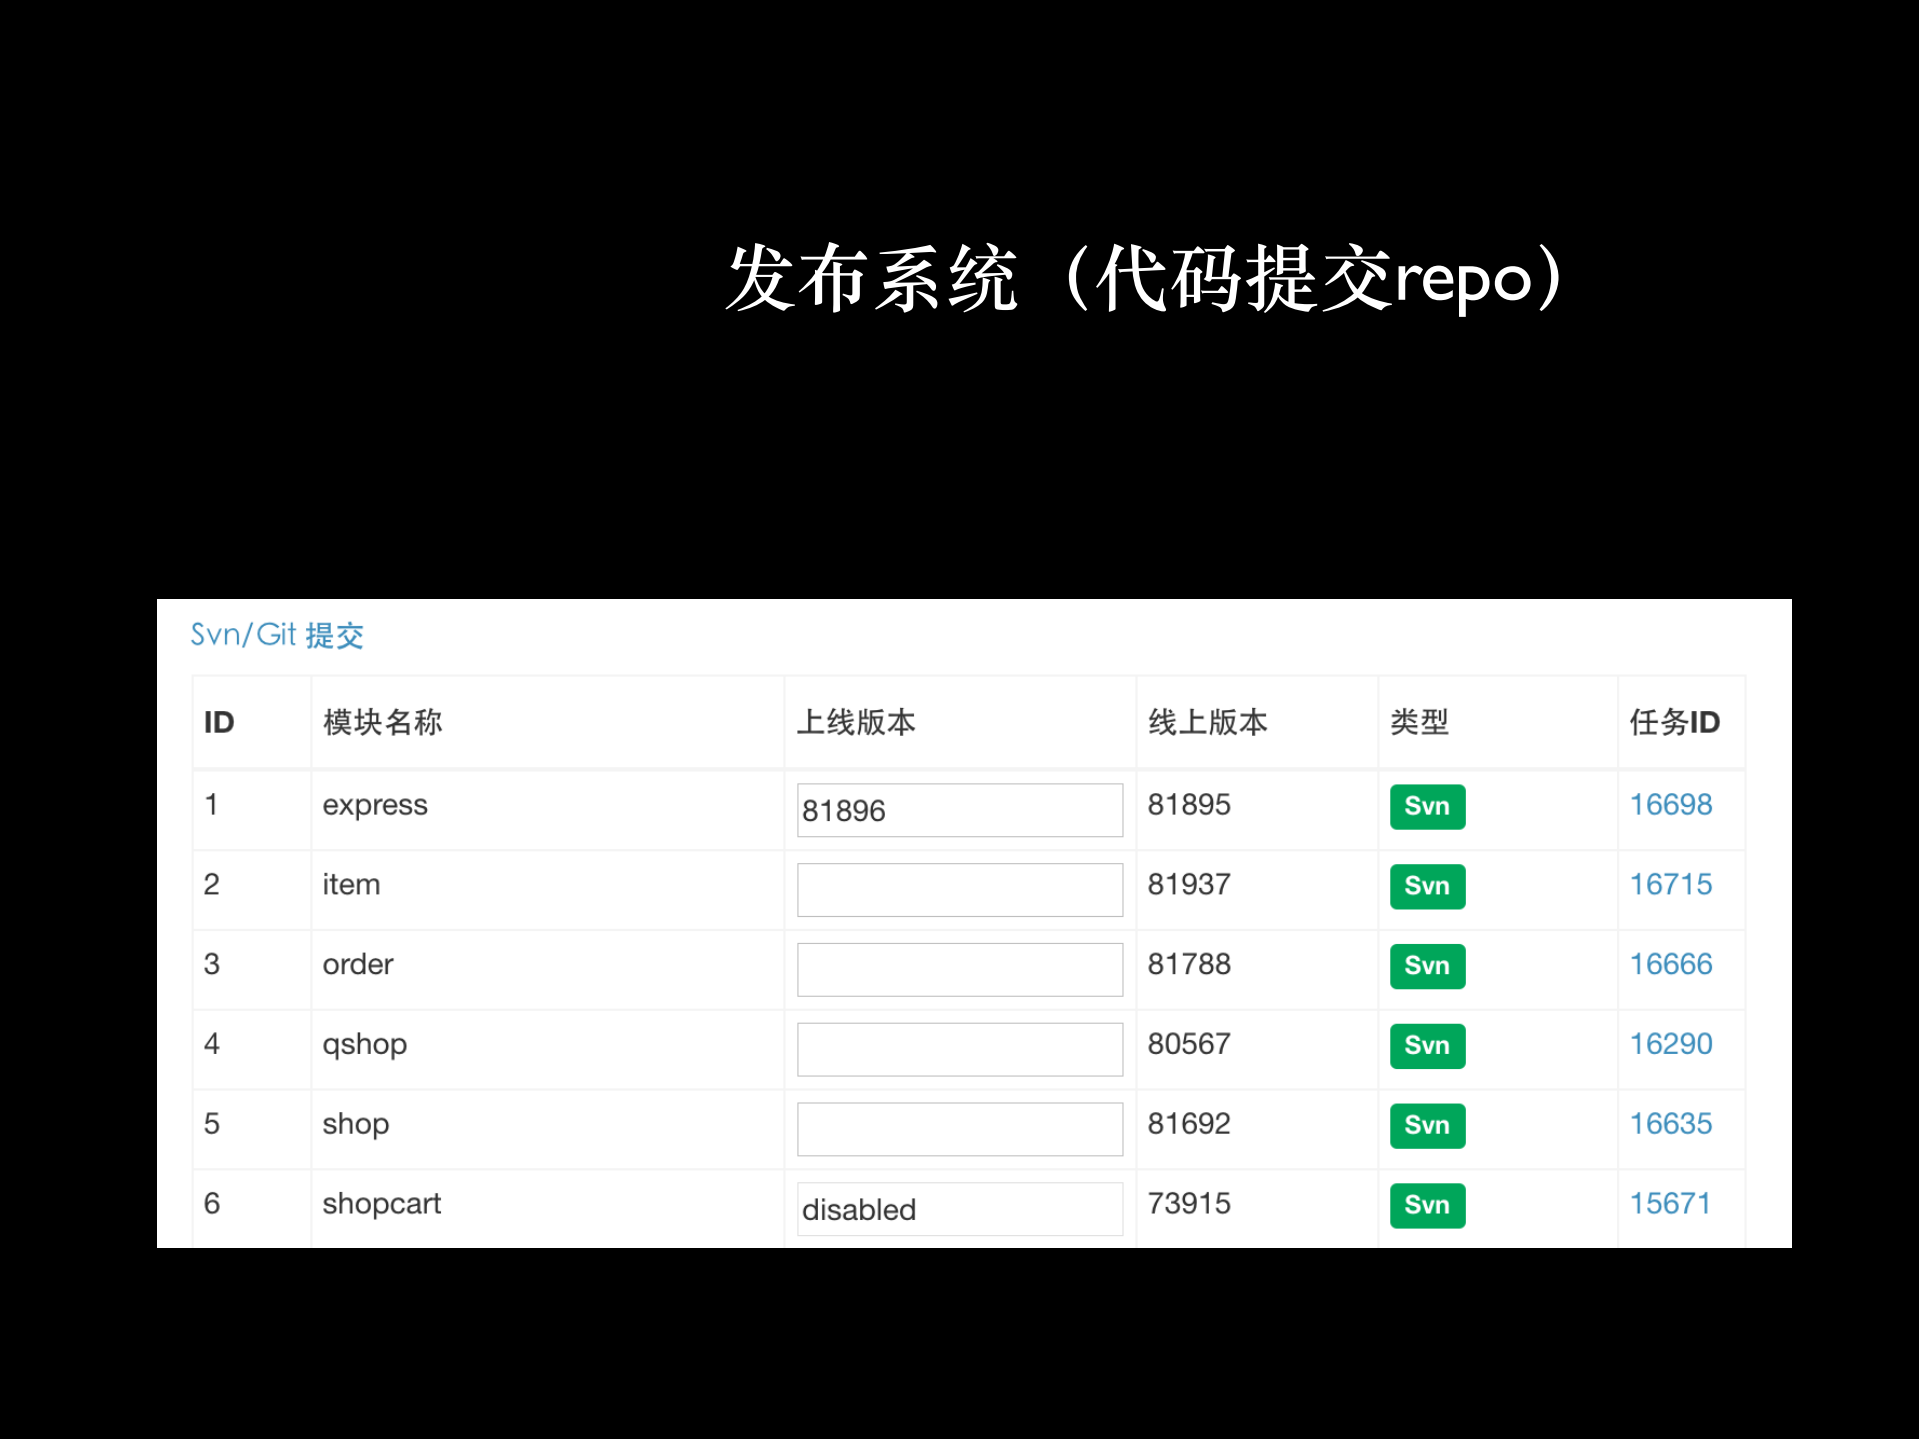Select the disabled input for shopcart
This screenshot has height=1439, width=1919.
tap(958, 1208)
